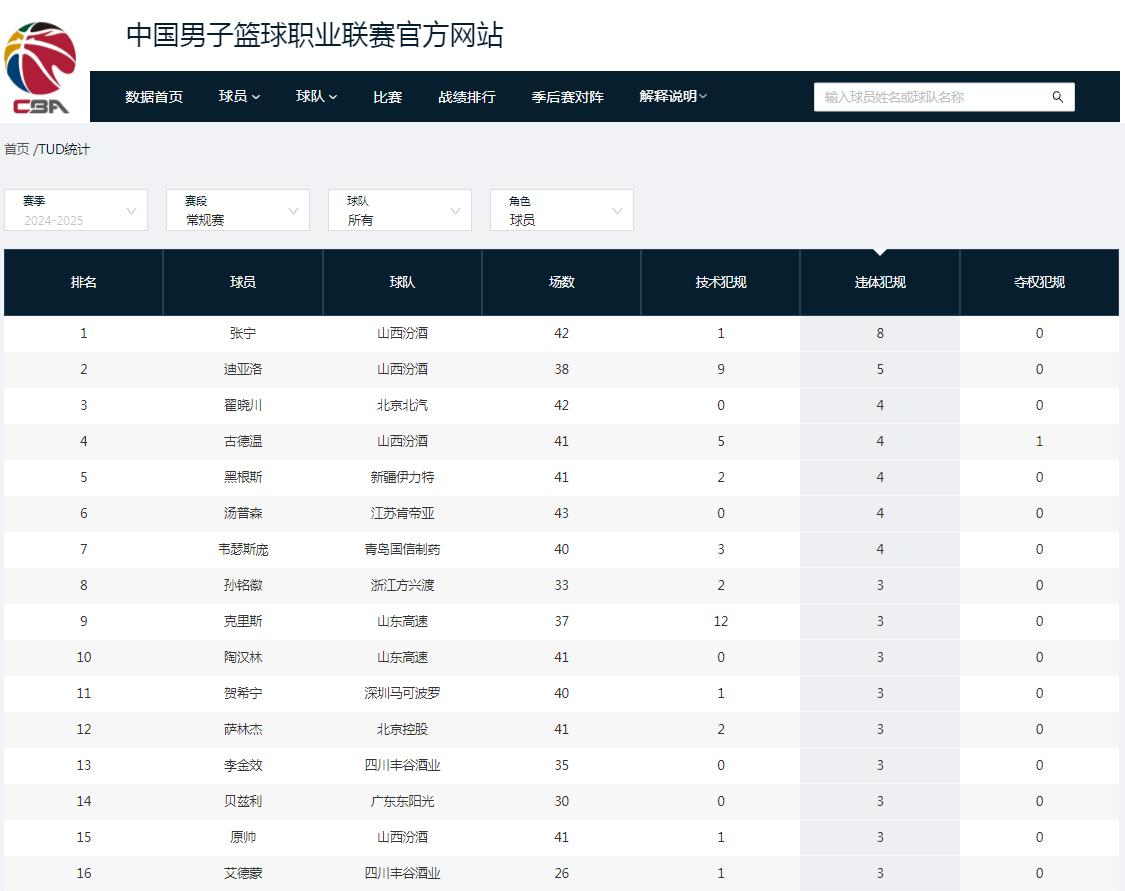Sort by the 技术犯规 column header

[720, 282]
